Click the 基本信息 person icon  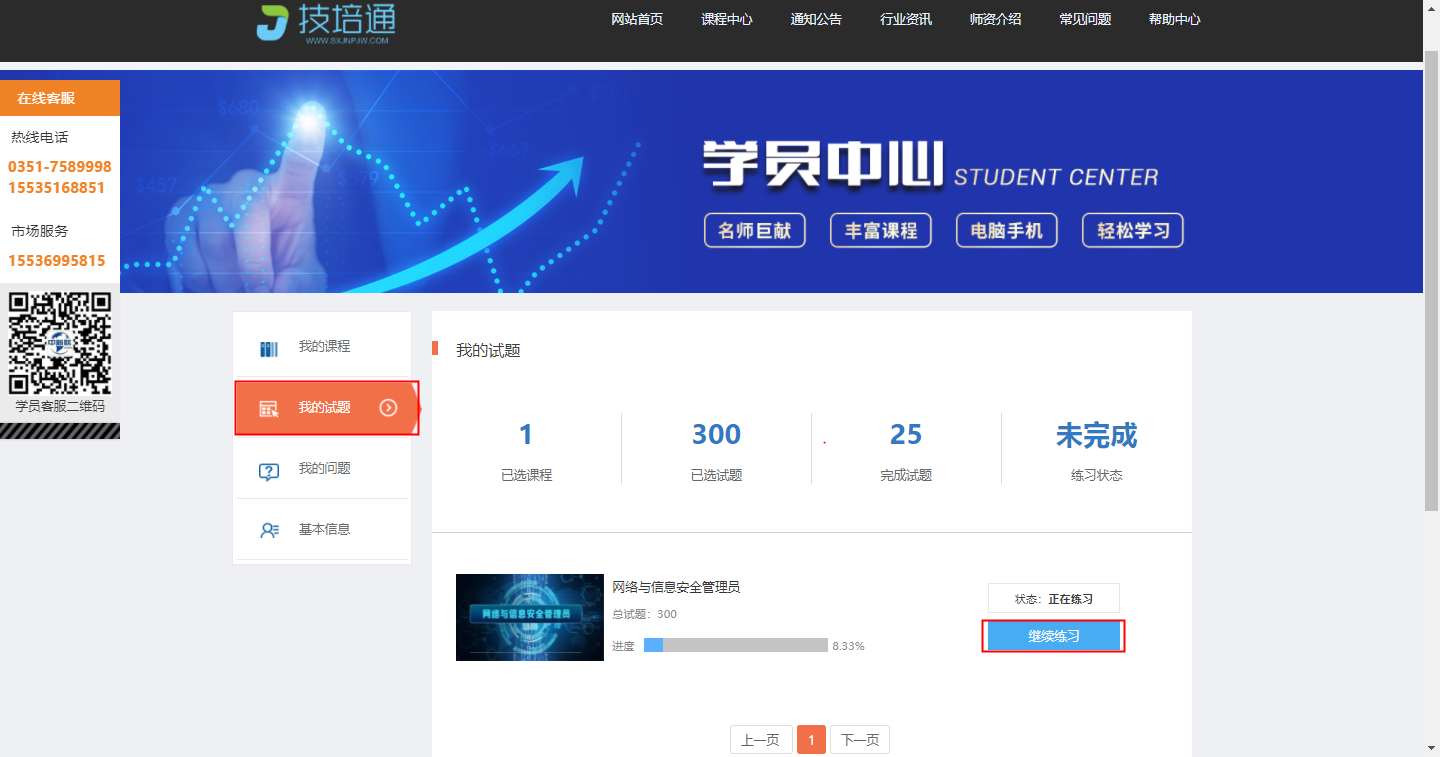(x=269, y=531)
